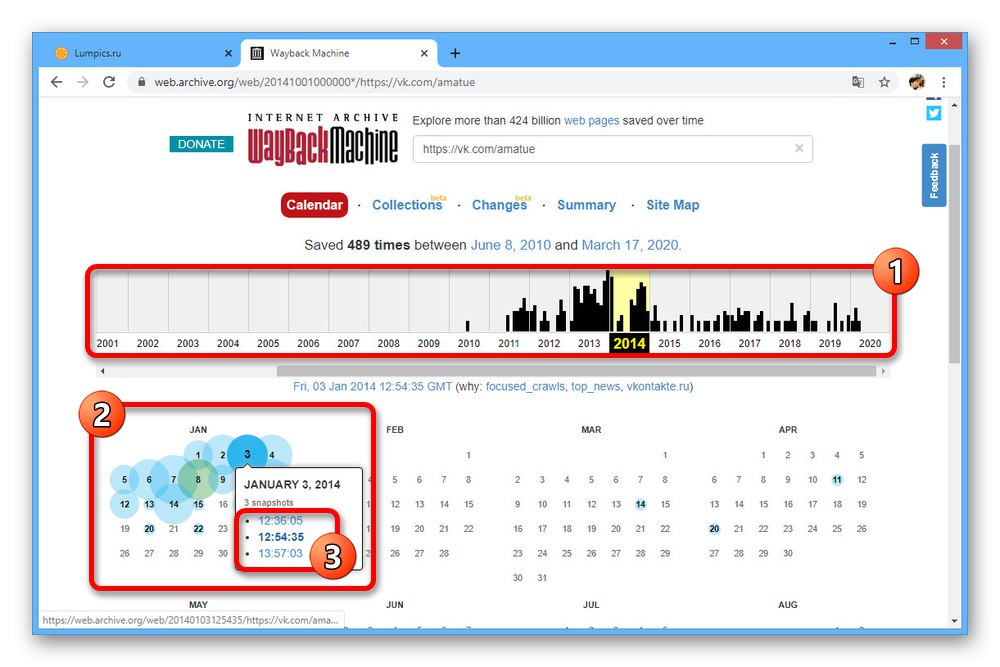Viewport: 1000px width, 667px height.
Task: Select January 8 in the calendar
Action: click(x=198, y=480)
